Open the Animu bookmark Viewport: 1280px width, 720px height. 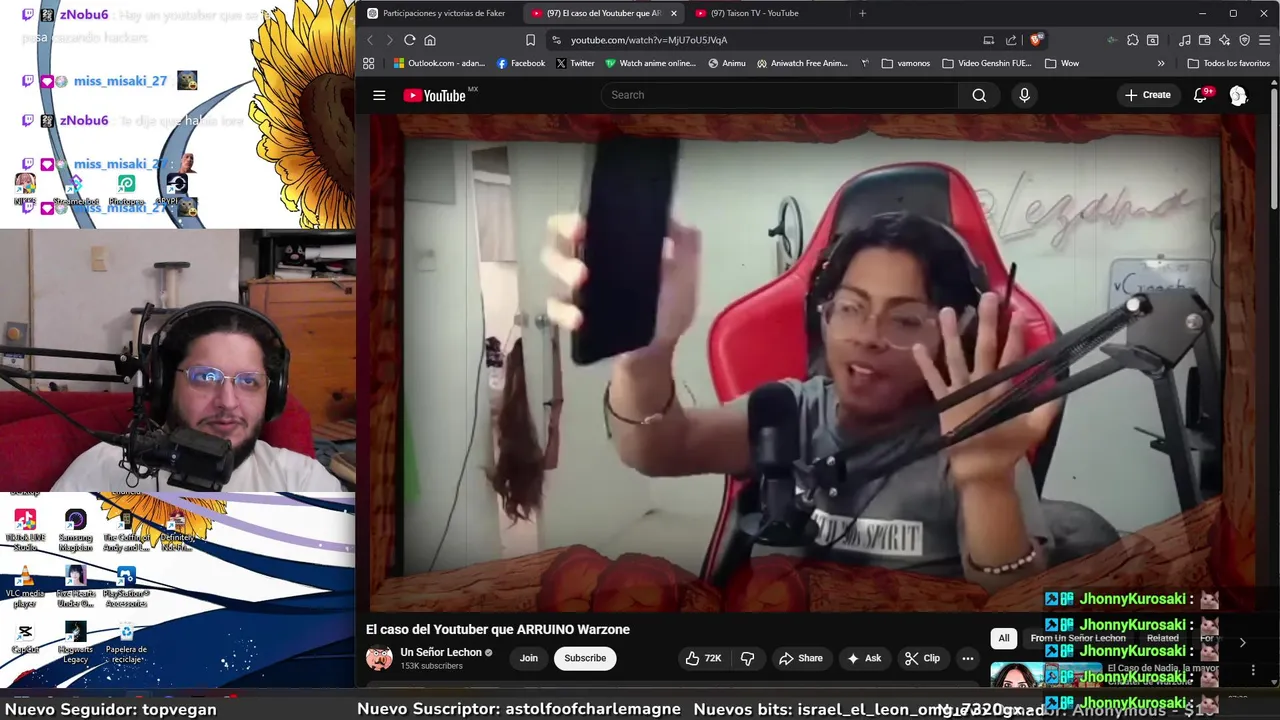click(727, 63)
